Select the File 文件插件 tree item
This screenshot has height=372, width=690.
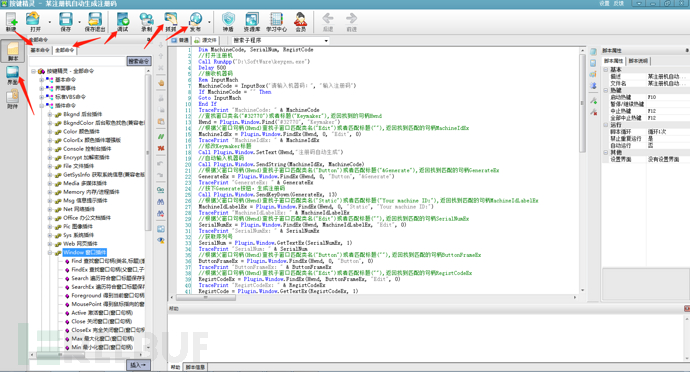(x=78, y=166)
